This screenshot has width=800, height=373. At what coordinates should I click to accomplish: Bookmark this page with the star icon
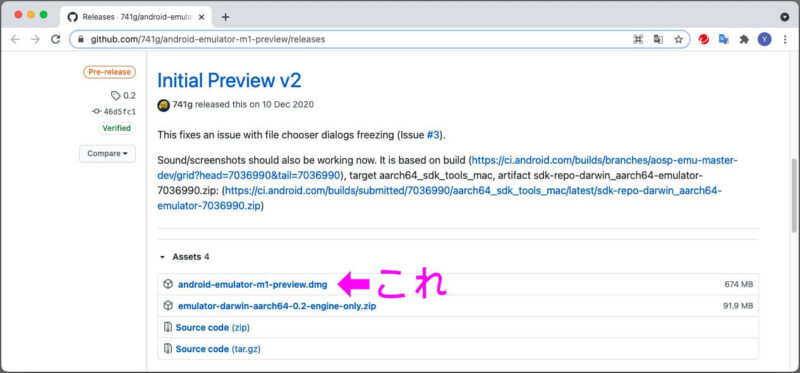(x=678, y=39)
